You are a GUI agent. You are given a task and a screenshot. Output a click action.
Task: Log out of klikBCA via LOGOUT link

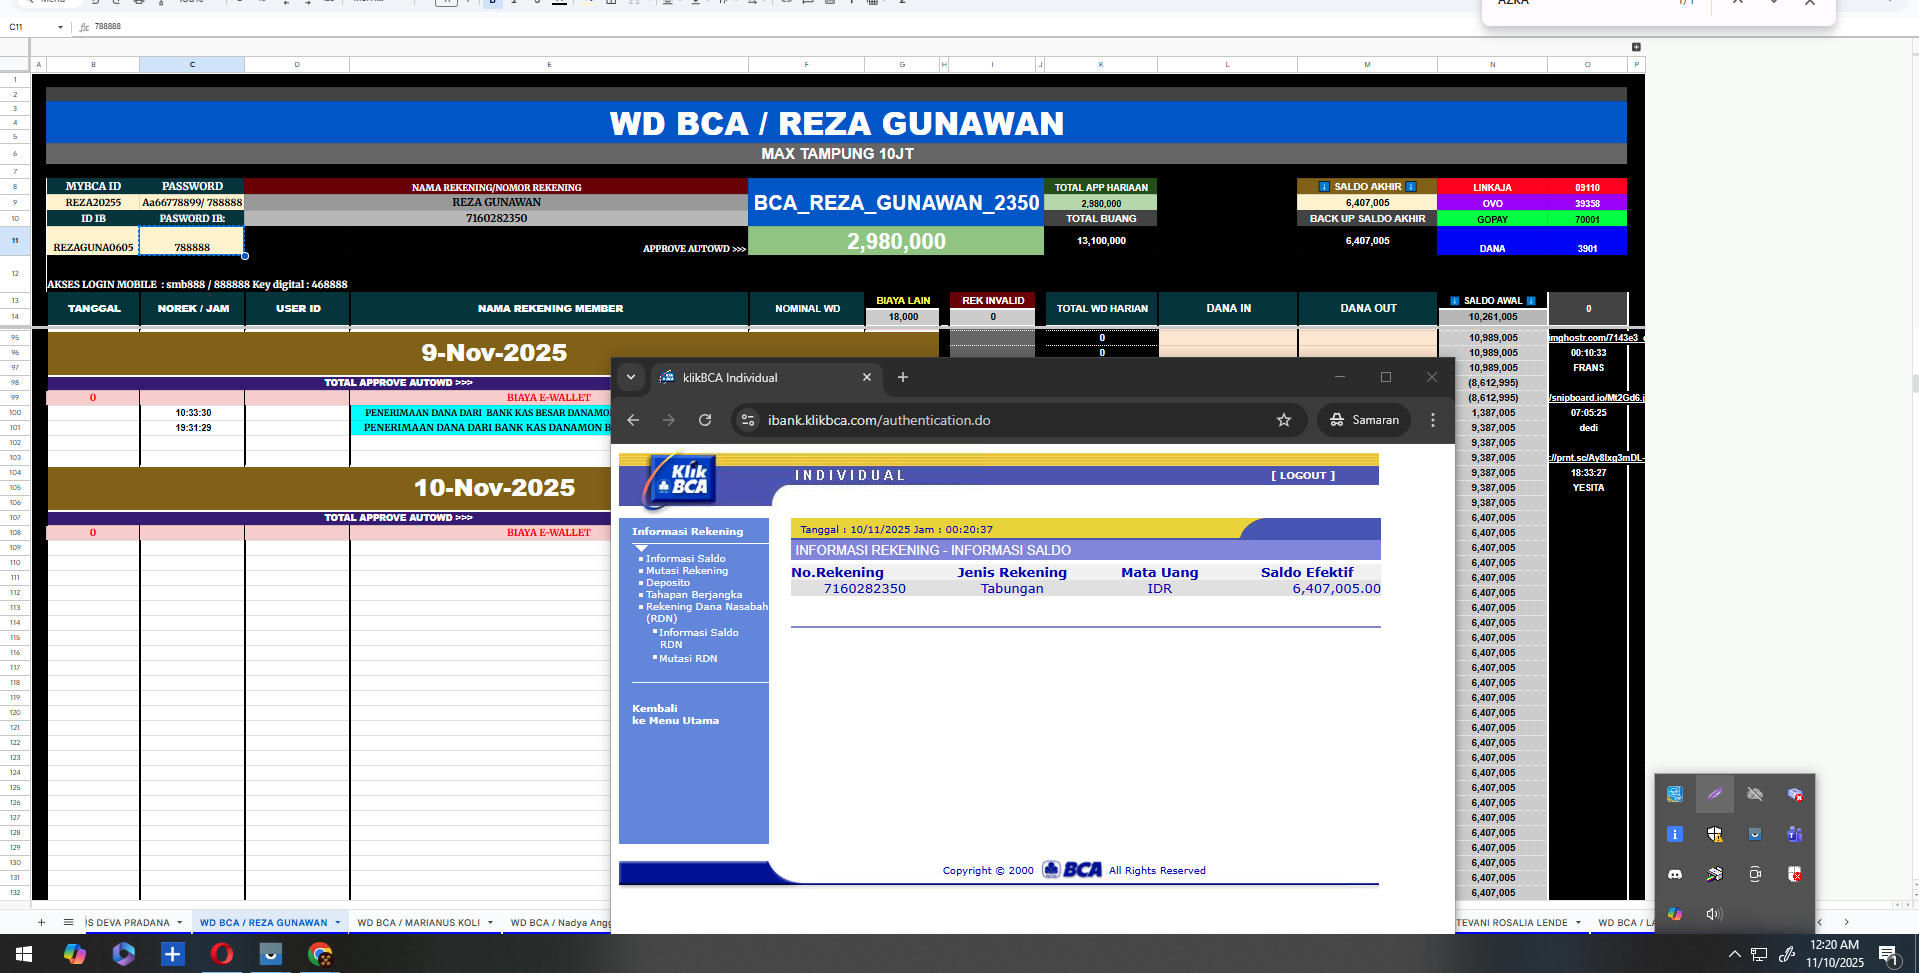pyautogui.click(x=1303, y=476)
